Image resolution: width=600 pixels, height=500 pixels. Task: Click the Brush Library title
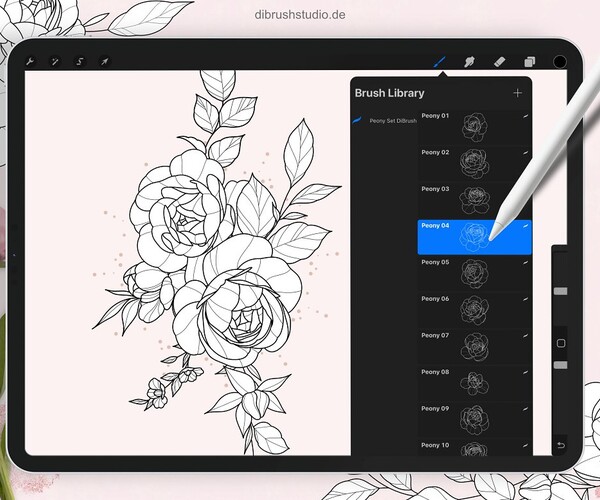pos(390,93)
